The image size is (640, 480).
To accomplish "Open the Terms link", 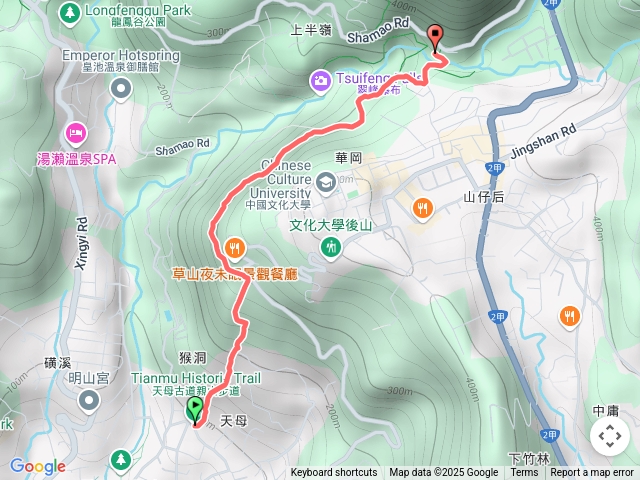I will 524,473.
